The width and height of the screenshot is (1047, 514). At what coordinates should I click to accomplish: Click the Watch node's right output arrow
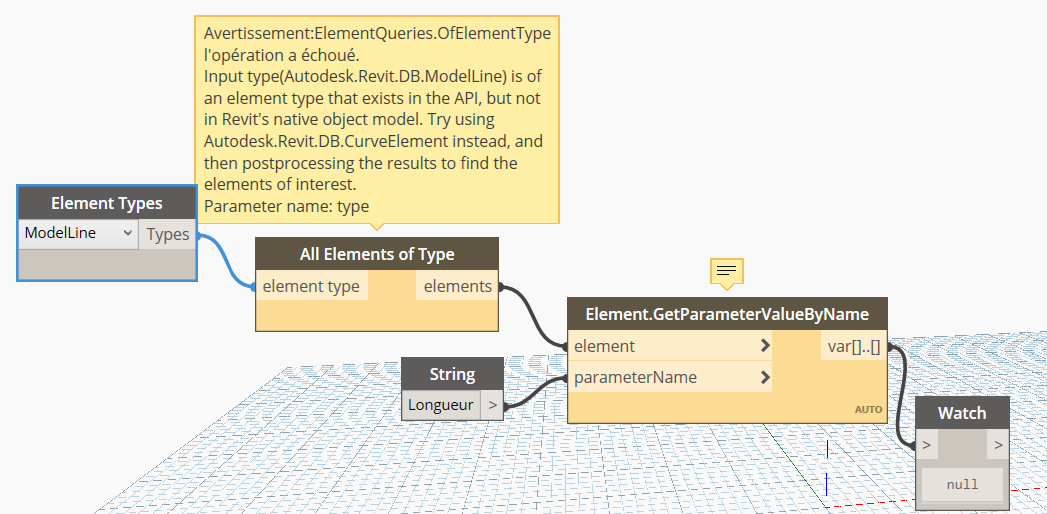click(997, 445)
